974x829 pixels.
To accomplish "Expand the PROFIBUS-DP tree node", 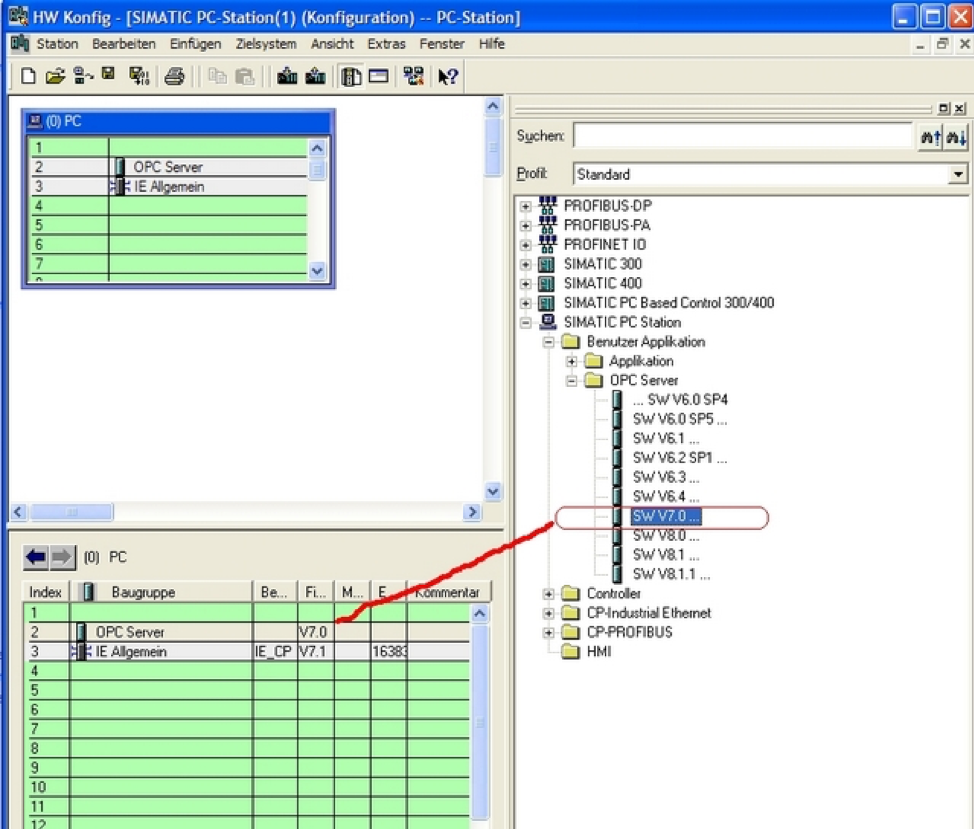I will tap(525, 206).
